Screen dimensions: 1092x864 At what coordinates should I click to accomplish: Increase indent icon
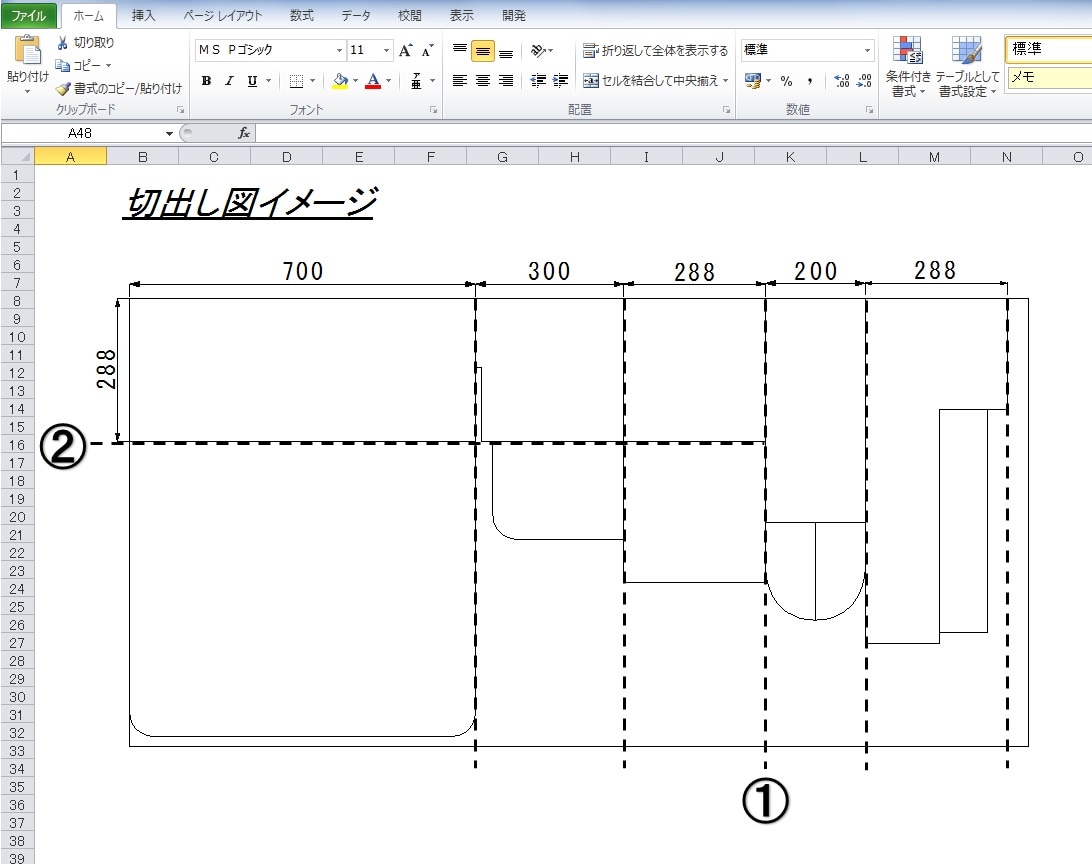(x=561, y=81)
